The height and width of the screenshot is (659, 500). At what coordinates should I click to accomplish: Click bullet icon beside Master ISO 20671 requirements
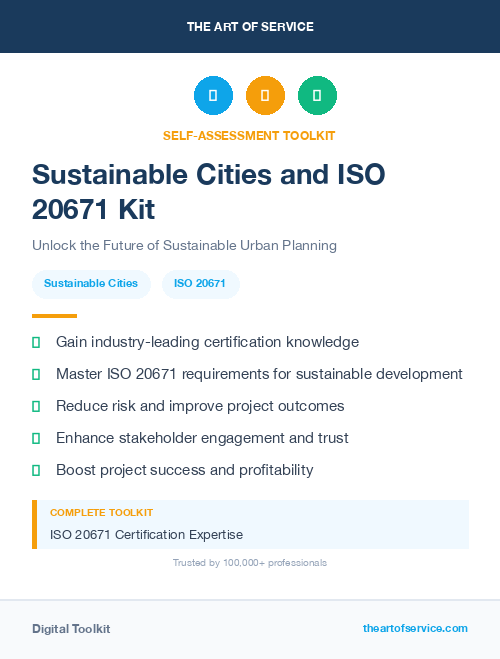click(x=36, y=374)
